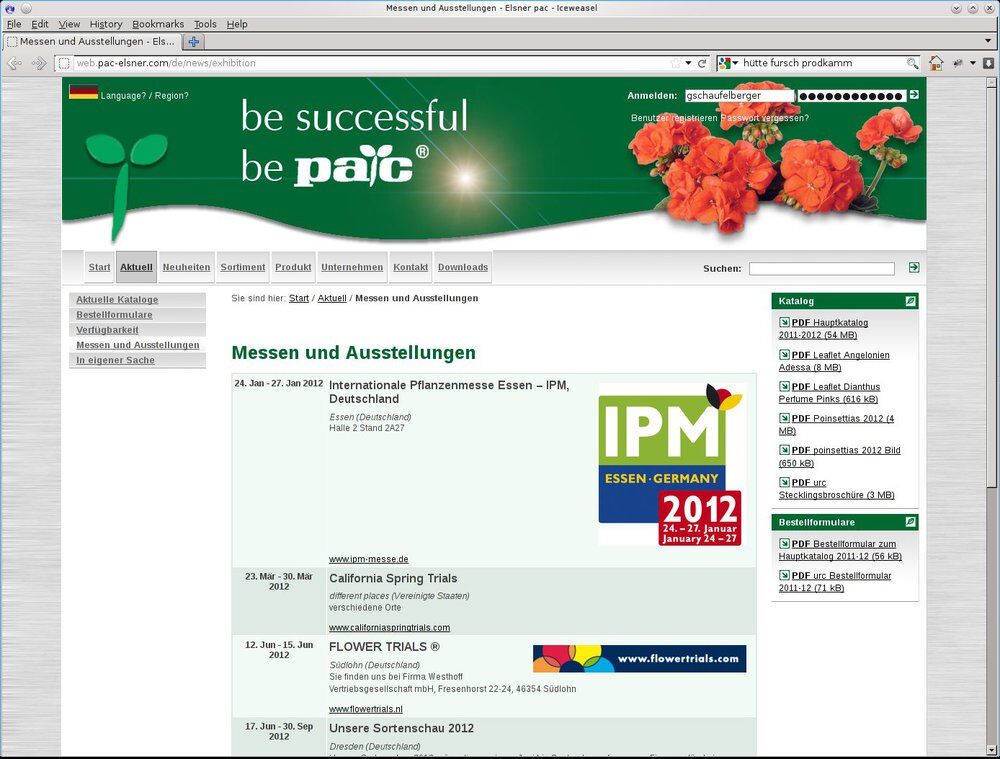This screenshot has width=1000, height=759.
Task: Click the IPM Essen Germany 2012 logo
Action: coord(671,464)
